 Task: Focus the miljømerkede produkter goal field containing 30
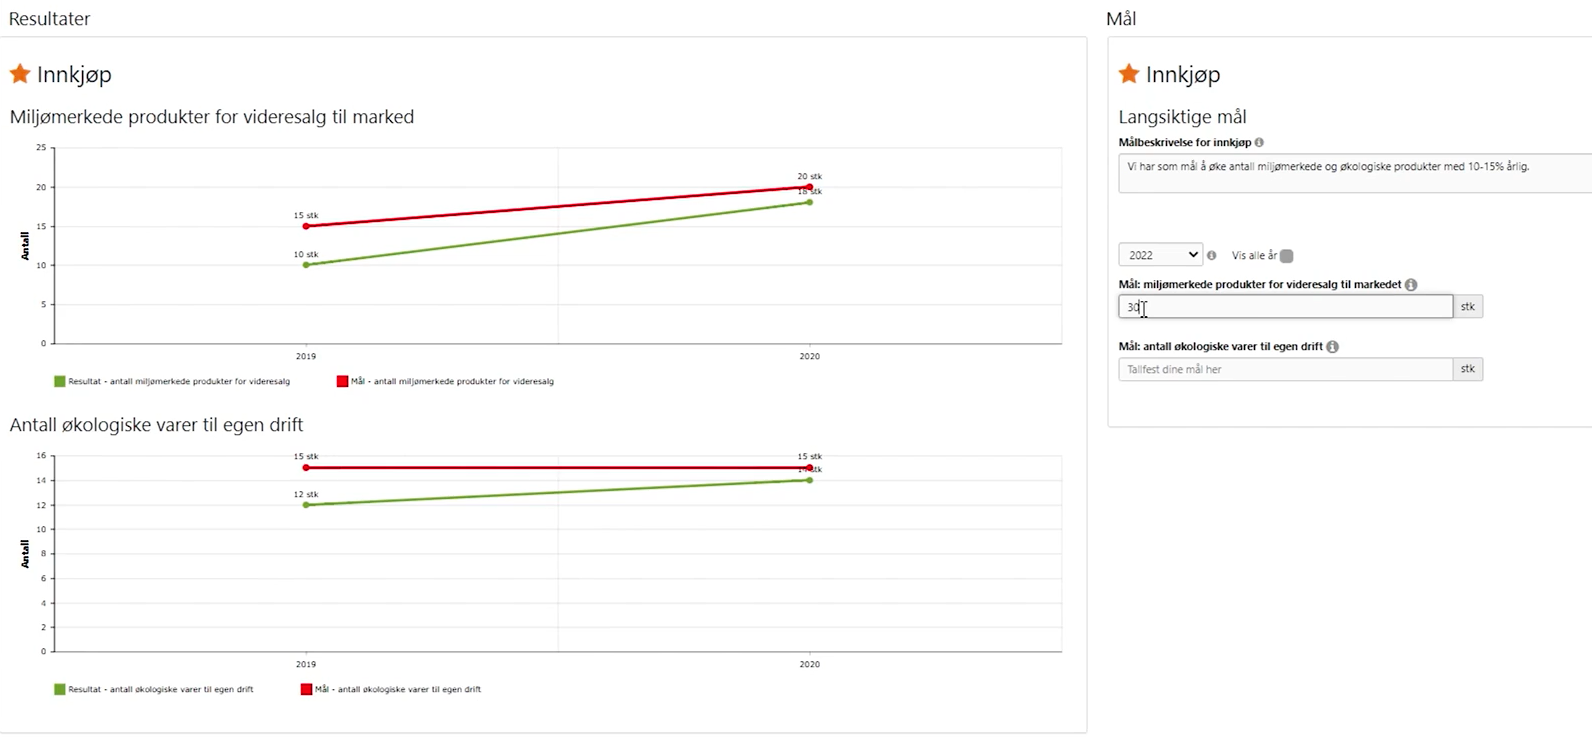click(1285, 307)
